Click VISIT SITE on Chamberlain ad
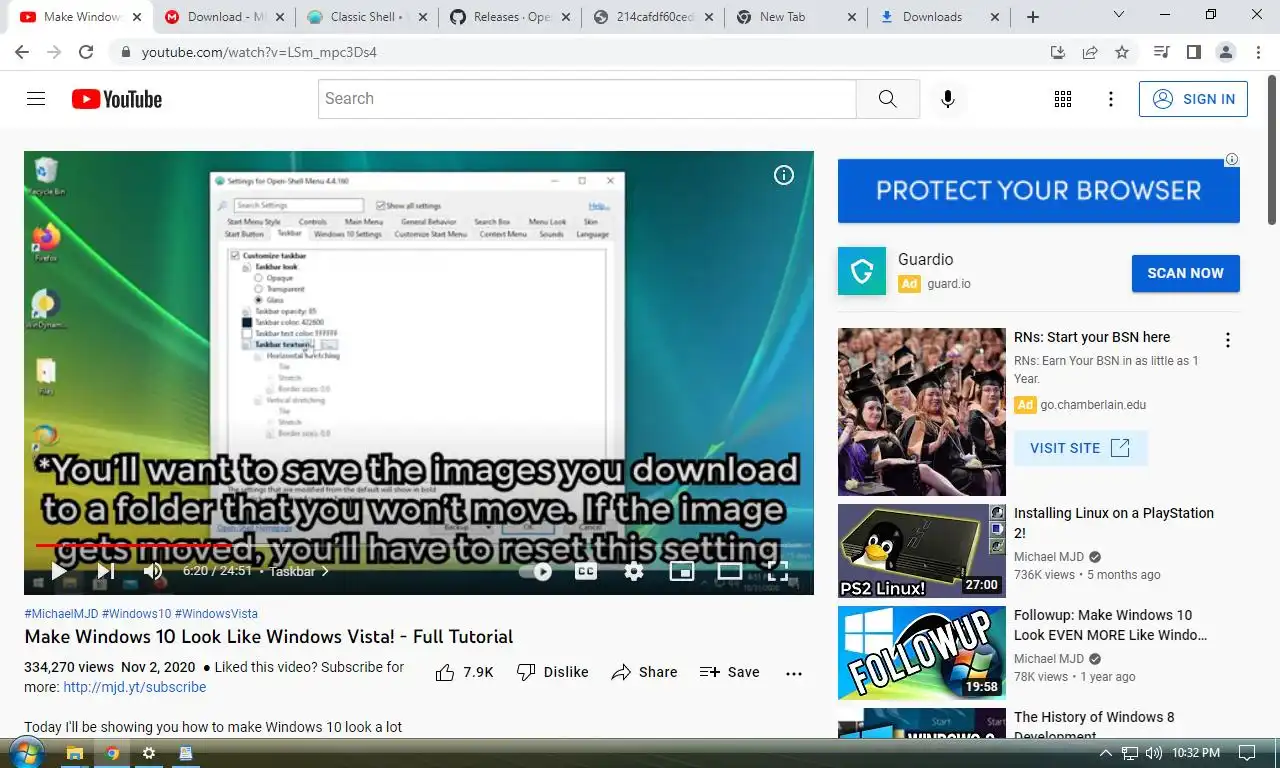The image size is (1280, 768). click(1080, 448)
